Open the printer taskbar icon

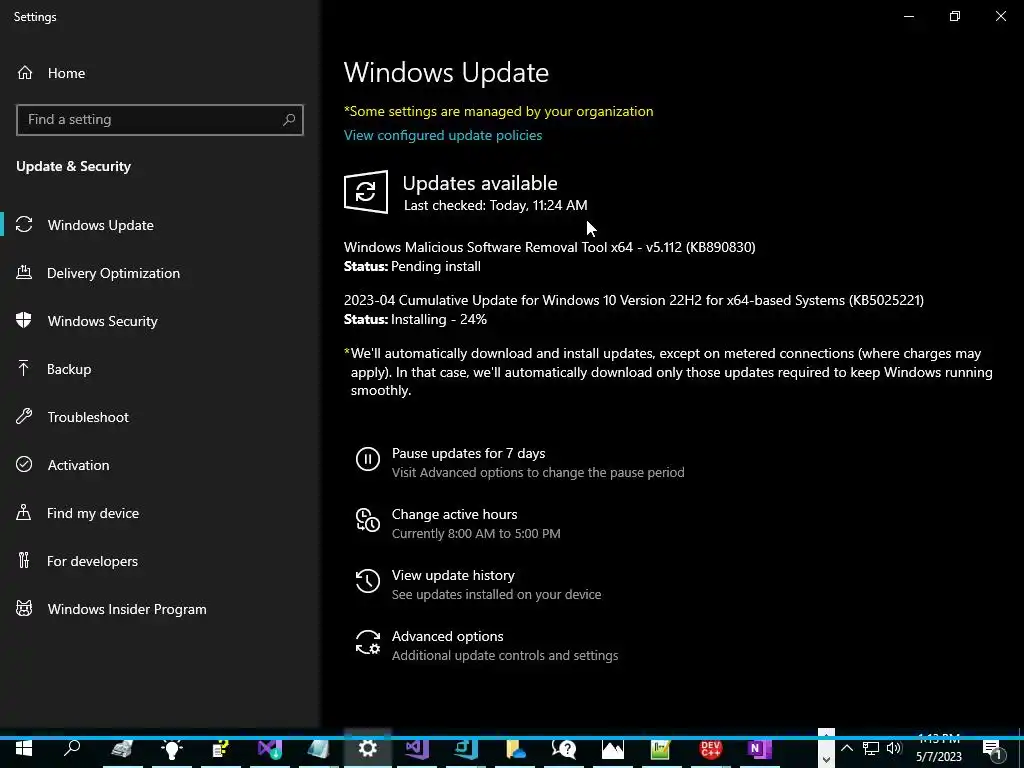tap(122, 749)
